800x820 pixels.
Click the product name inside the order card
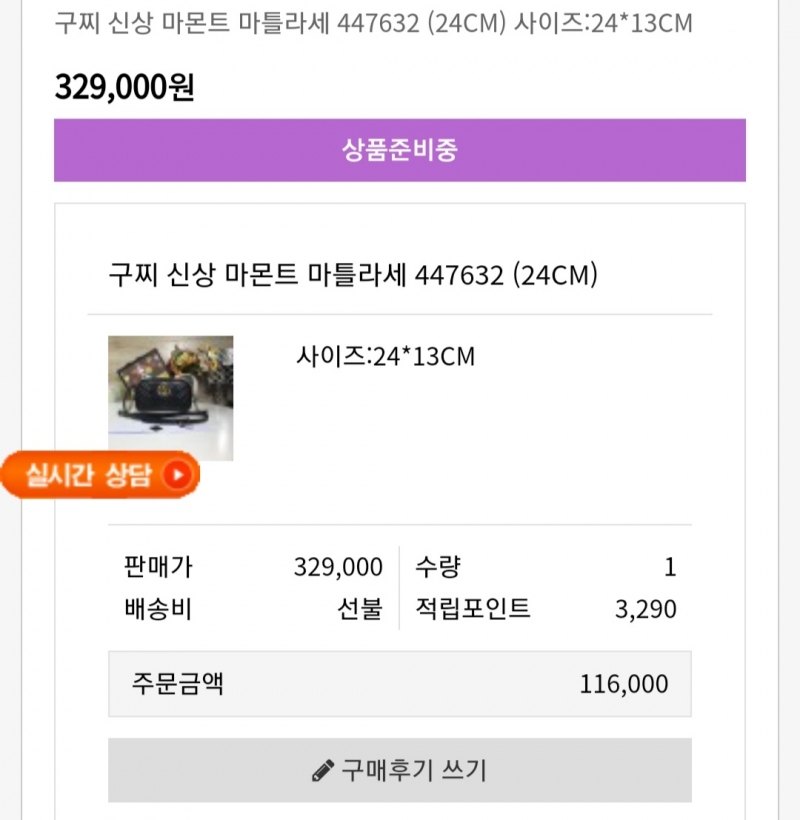pyautogui.click(x=353, y=275)
